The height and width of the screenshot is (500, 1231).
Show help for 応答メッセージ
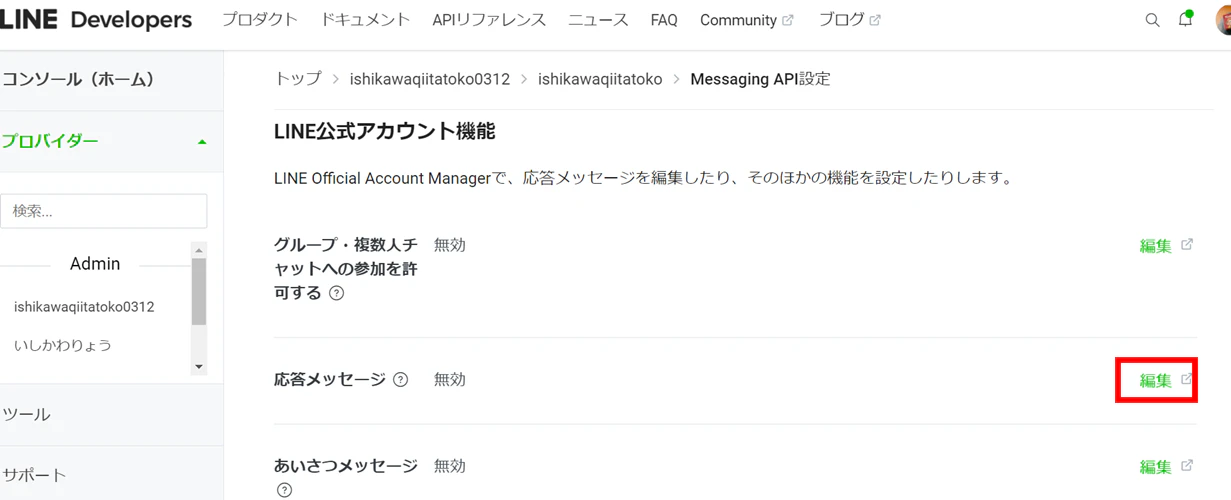pos(401,380)
